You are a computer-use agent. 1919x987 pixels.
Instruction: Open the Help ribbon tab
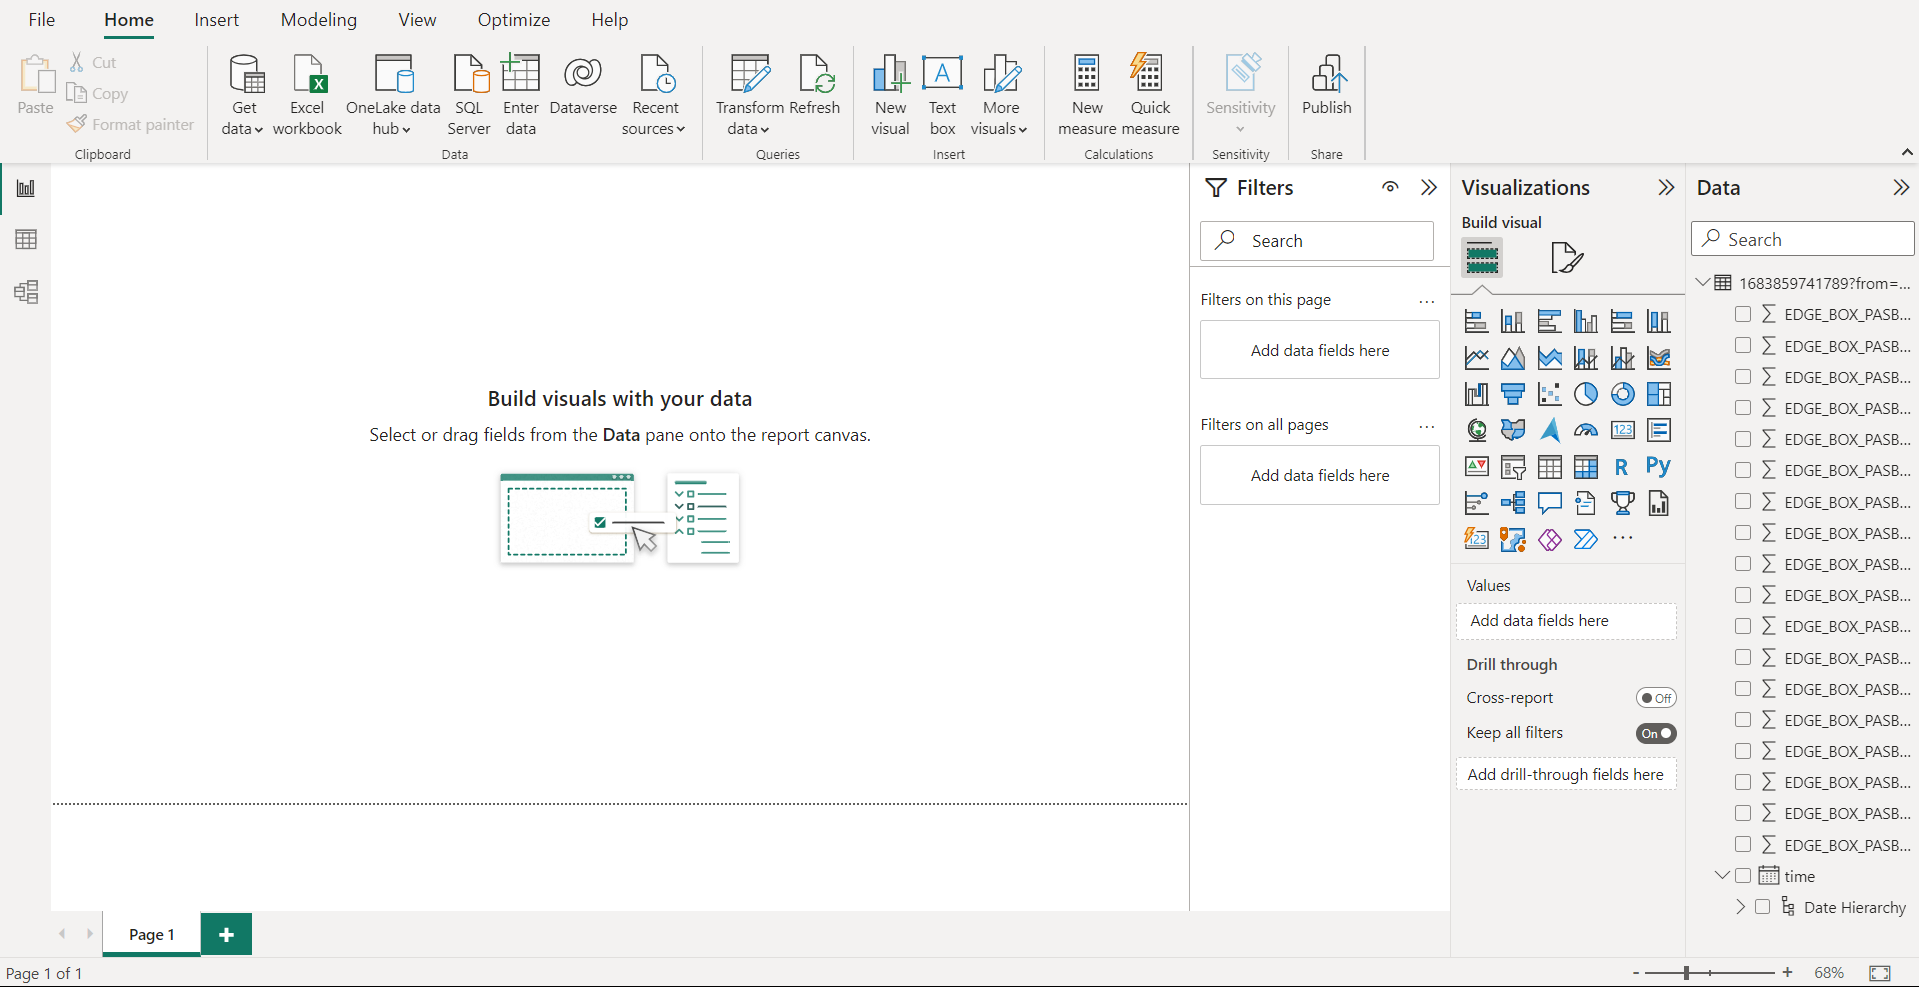coord(610,20)
